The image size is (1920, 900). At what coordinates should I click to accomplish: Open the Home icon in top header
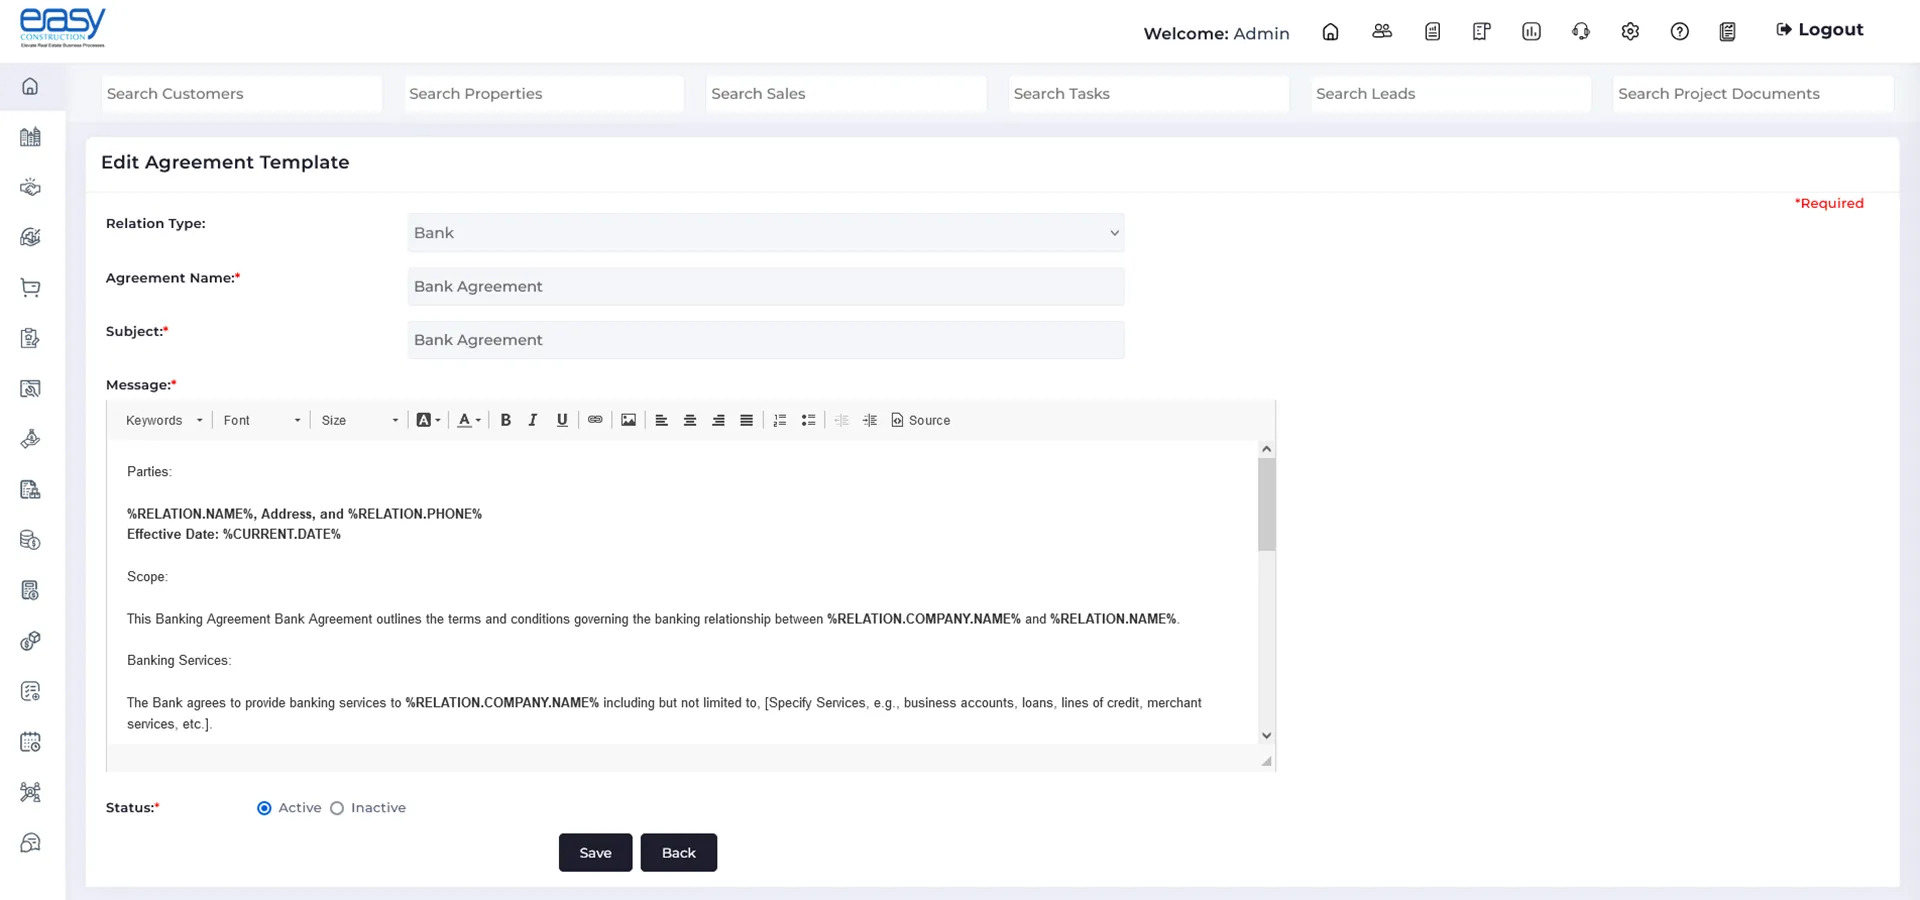1330,32
